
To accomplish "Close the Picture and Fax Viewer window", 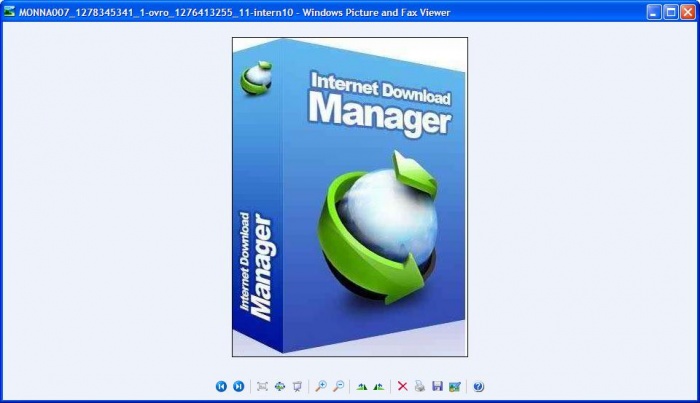I will (688, 12).
